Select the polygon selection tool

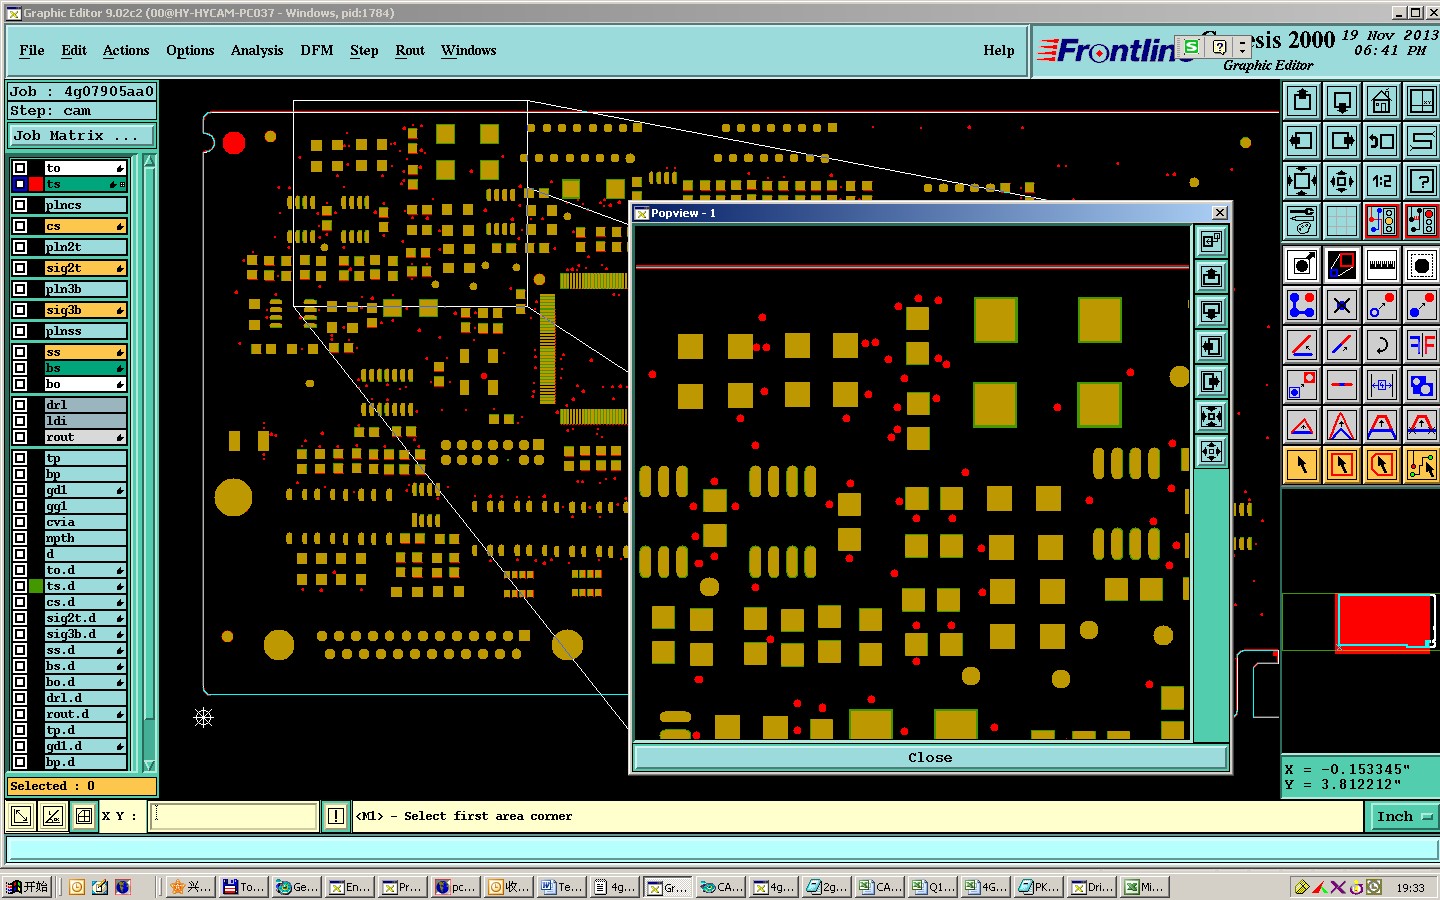point(1382,464)
